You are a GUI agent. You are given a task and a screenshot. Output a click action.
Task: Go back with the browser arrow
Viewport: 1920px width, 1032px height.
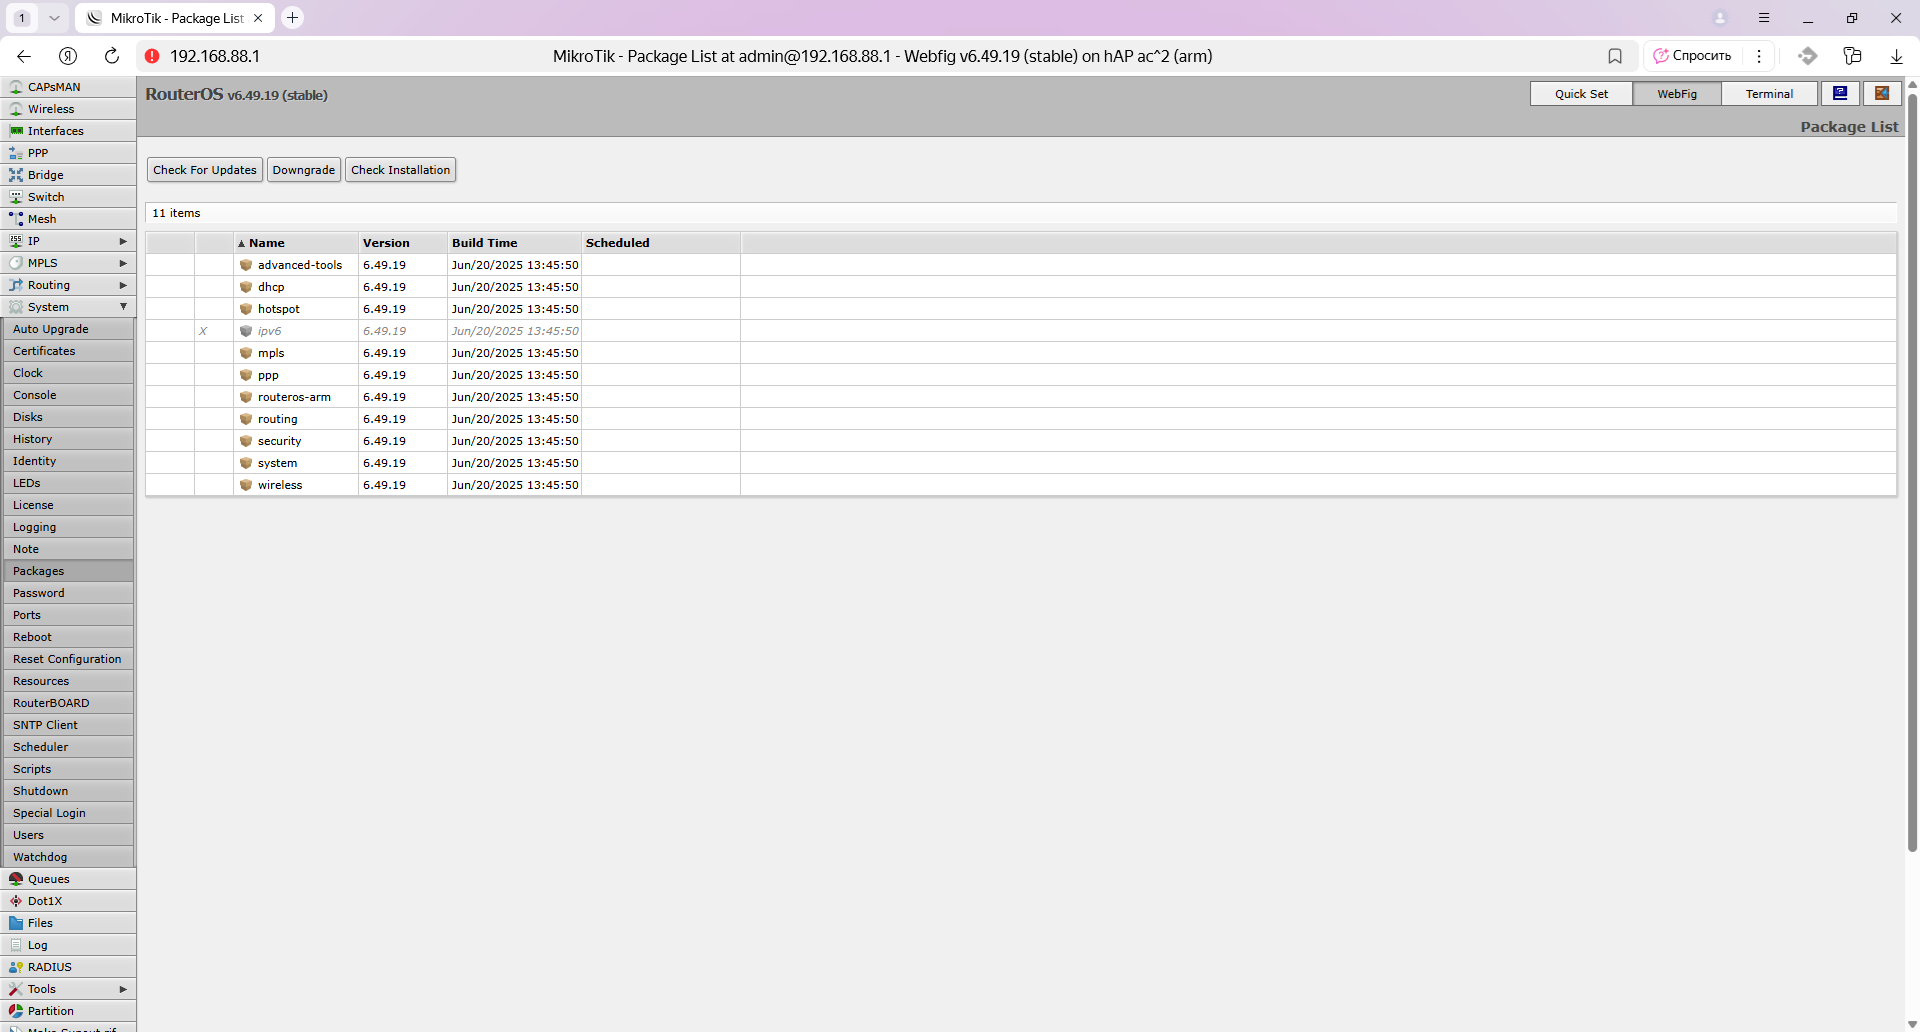[x=24, y=56]
